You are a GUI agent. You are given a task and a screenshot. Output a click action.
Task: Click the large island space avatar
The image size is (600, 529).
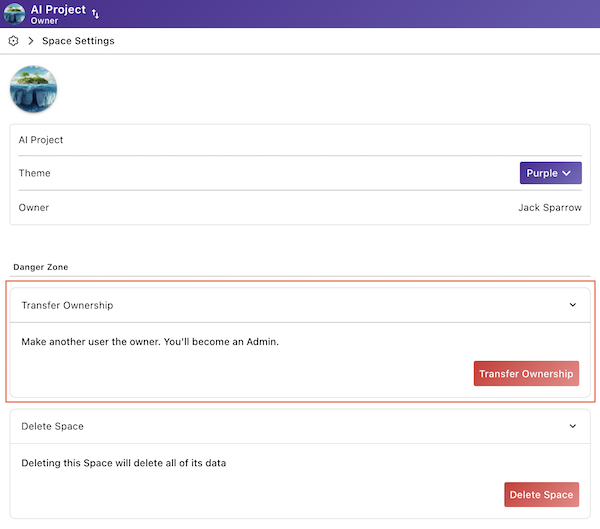pos(33,90)
